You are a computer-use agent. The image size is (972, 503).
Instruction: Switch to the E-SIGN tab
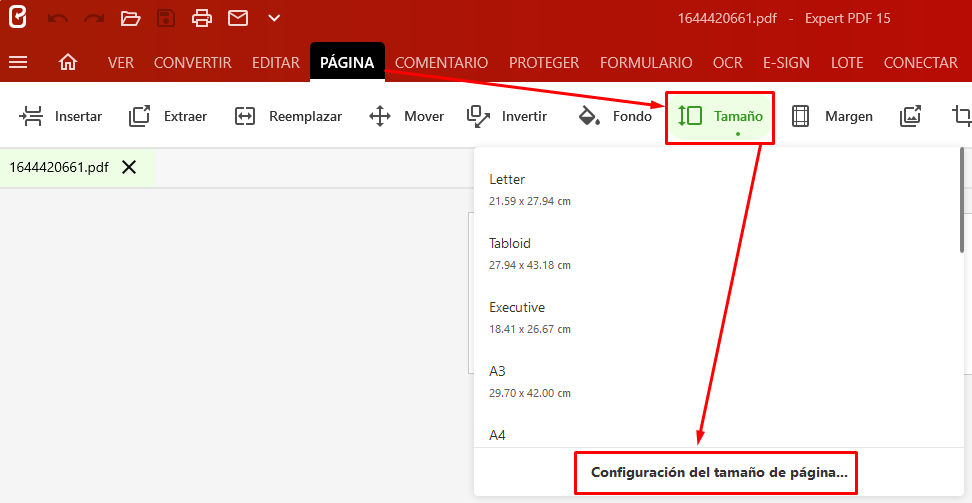coord(786,63)
